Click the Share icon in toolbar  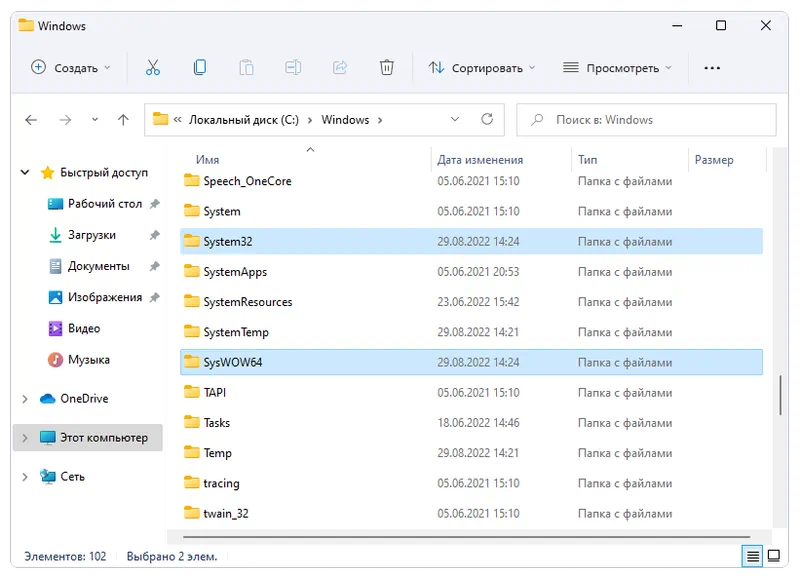click(340, 67)
